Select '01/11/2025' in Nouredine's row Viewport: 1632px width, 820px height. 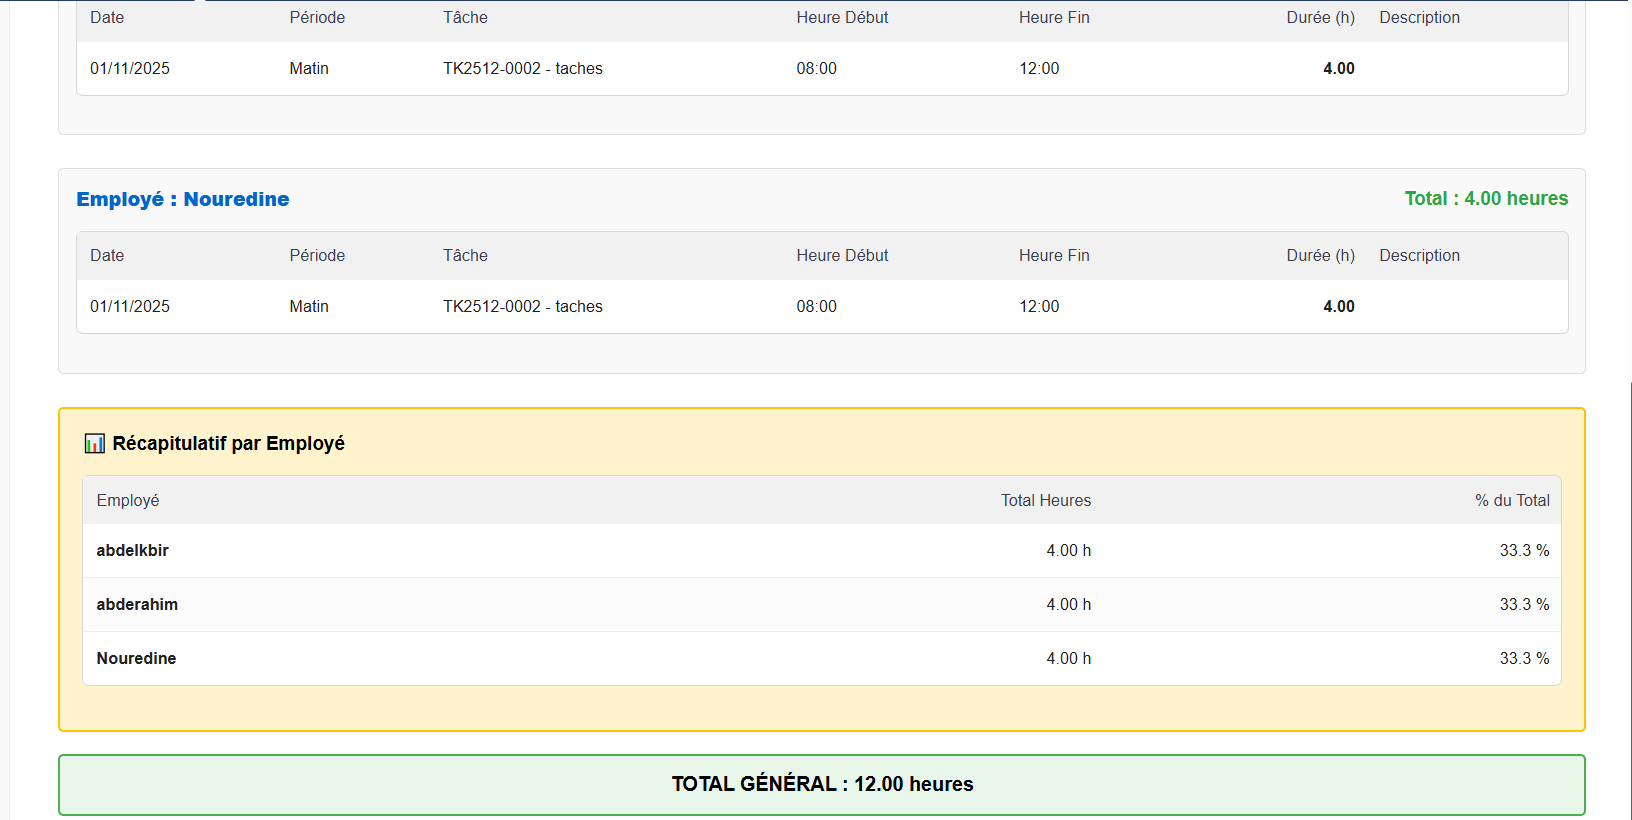tap(130, 306)
